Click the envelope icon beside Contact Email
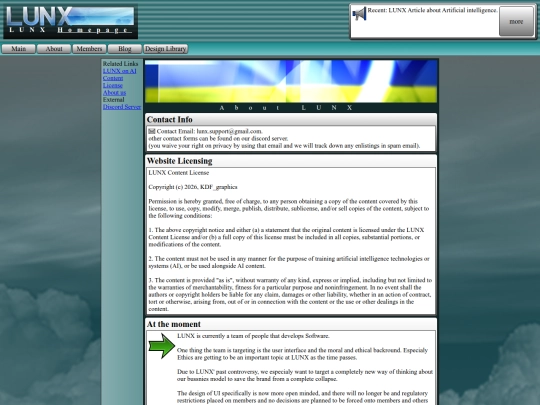Screen dimensions: 540x405 click(152, 131)
